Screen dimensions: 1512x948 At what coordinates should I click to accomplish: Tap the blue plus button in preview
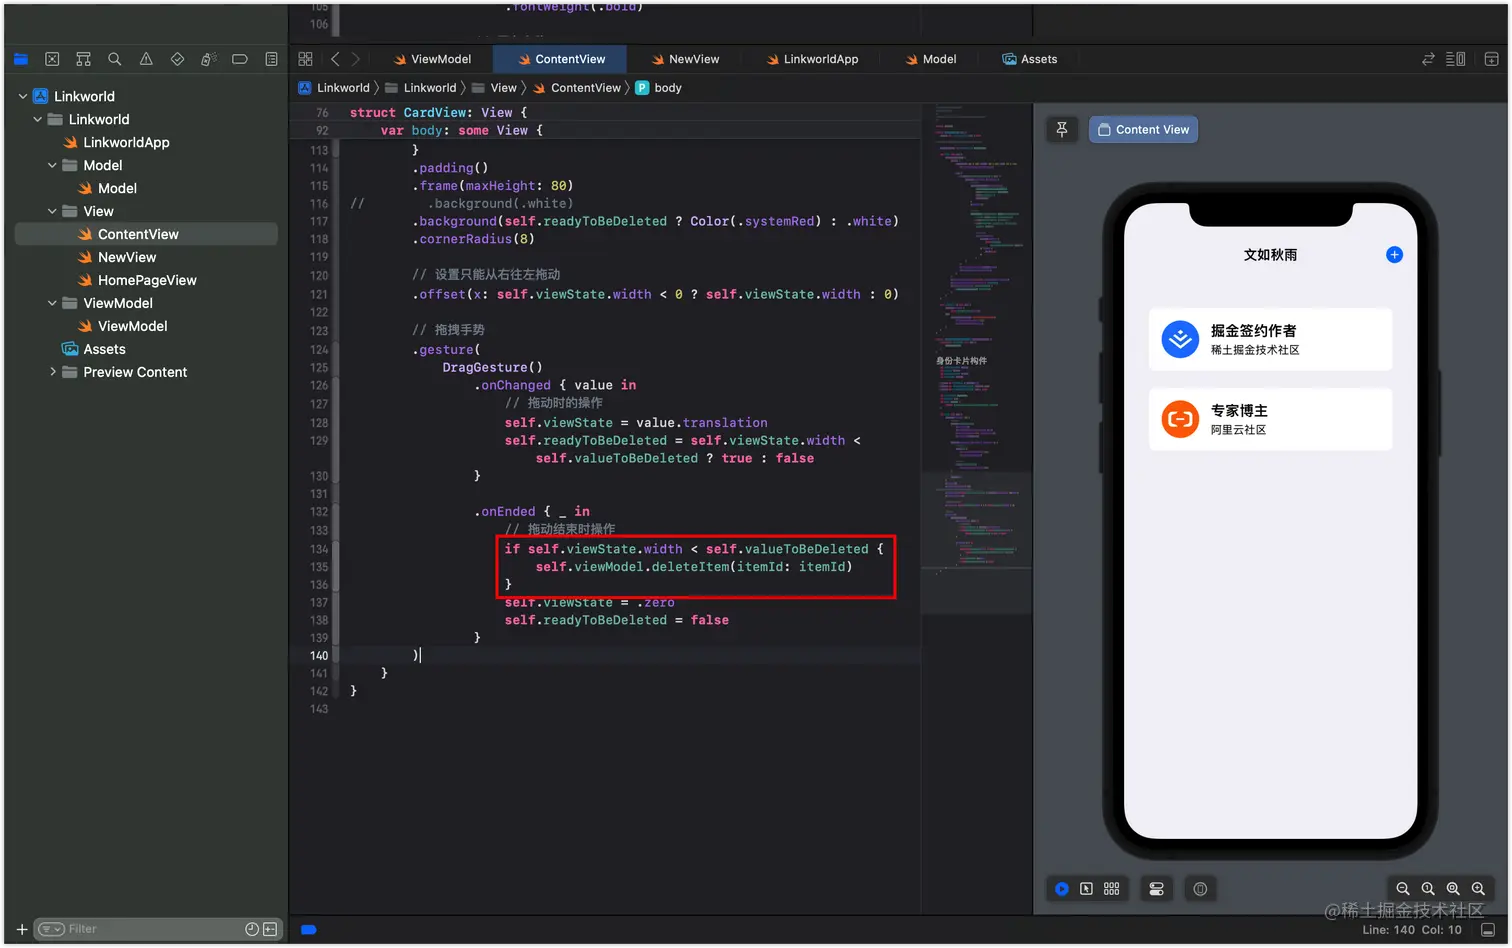1394,255
